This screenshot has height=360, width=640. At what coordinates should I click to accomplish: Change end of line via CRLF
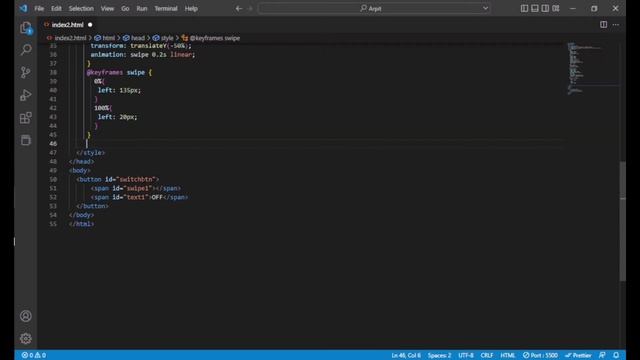[x=487, y=355]
